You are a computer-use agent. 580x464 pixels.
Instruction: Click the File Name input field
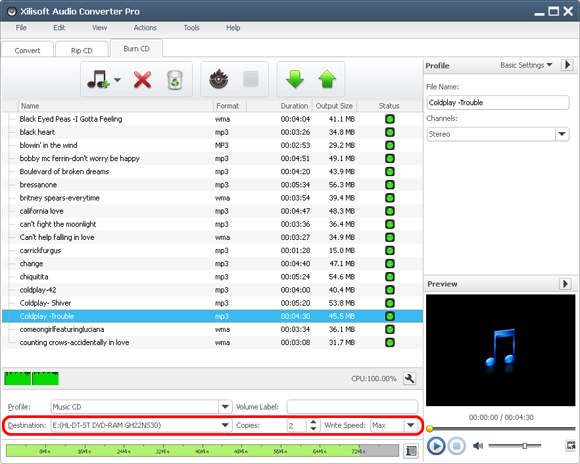click(498, 102)
